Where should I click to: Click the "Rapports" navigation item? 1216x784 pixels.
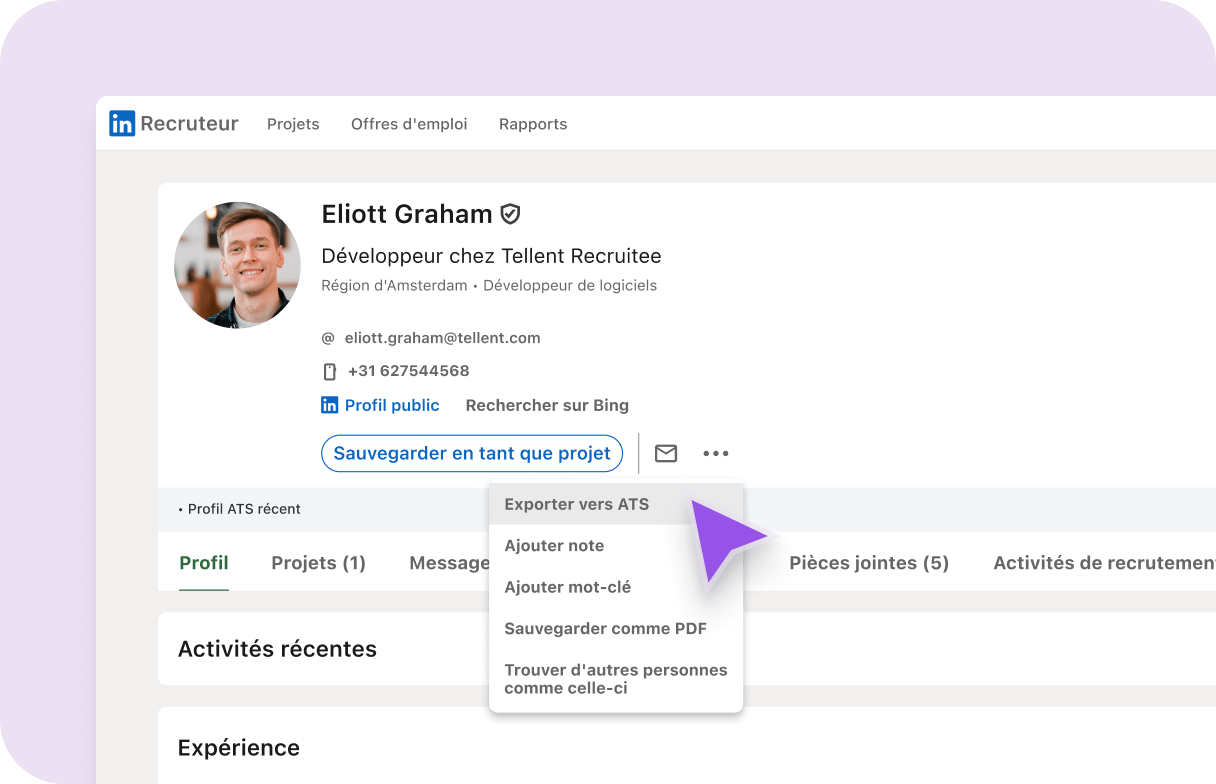click(x=533, y=124)
